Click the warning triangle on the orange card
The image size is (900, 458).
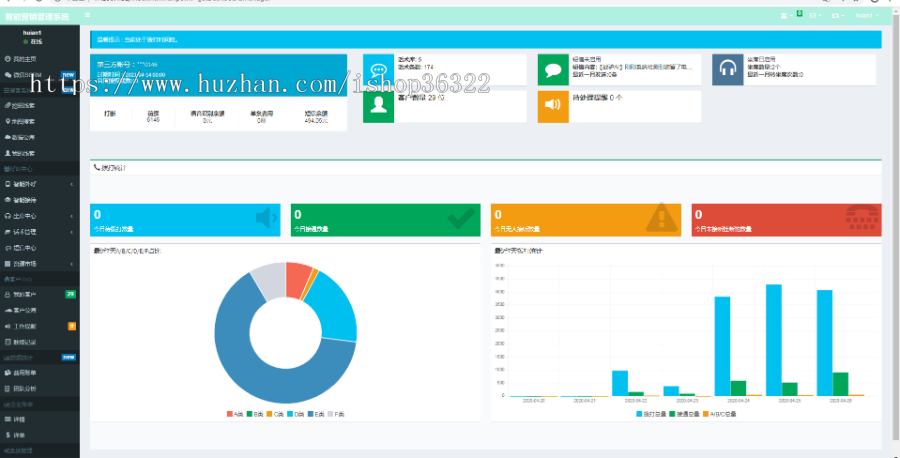click(661, 217)
